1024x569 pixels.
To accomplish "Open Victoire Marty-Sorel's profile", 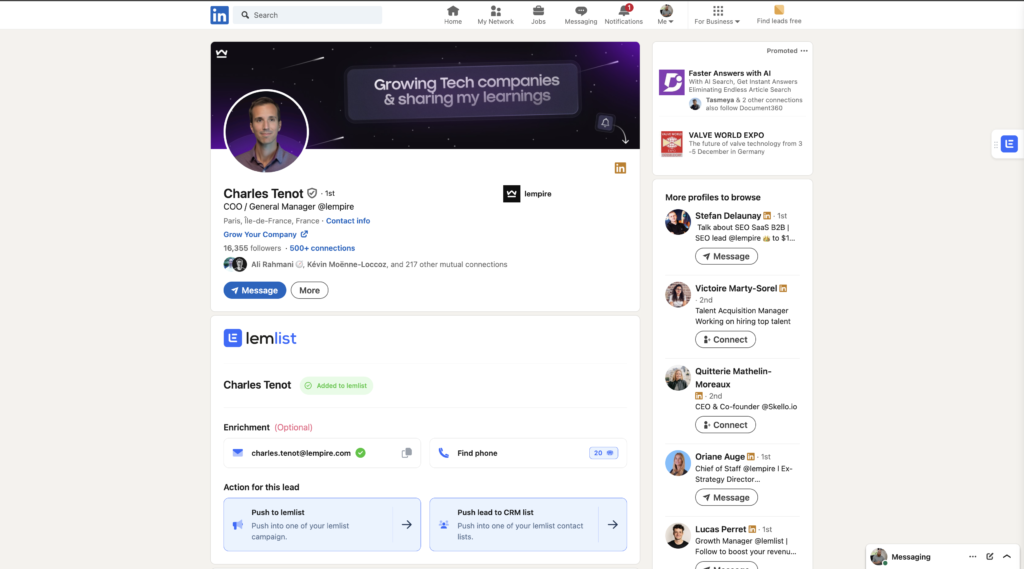I will (736, 288).
